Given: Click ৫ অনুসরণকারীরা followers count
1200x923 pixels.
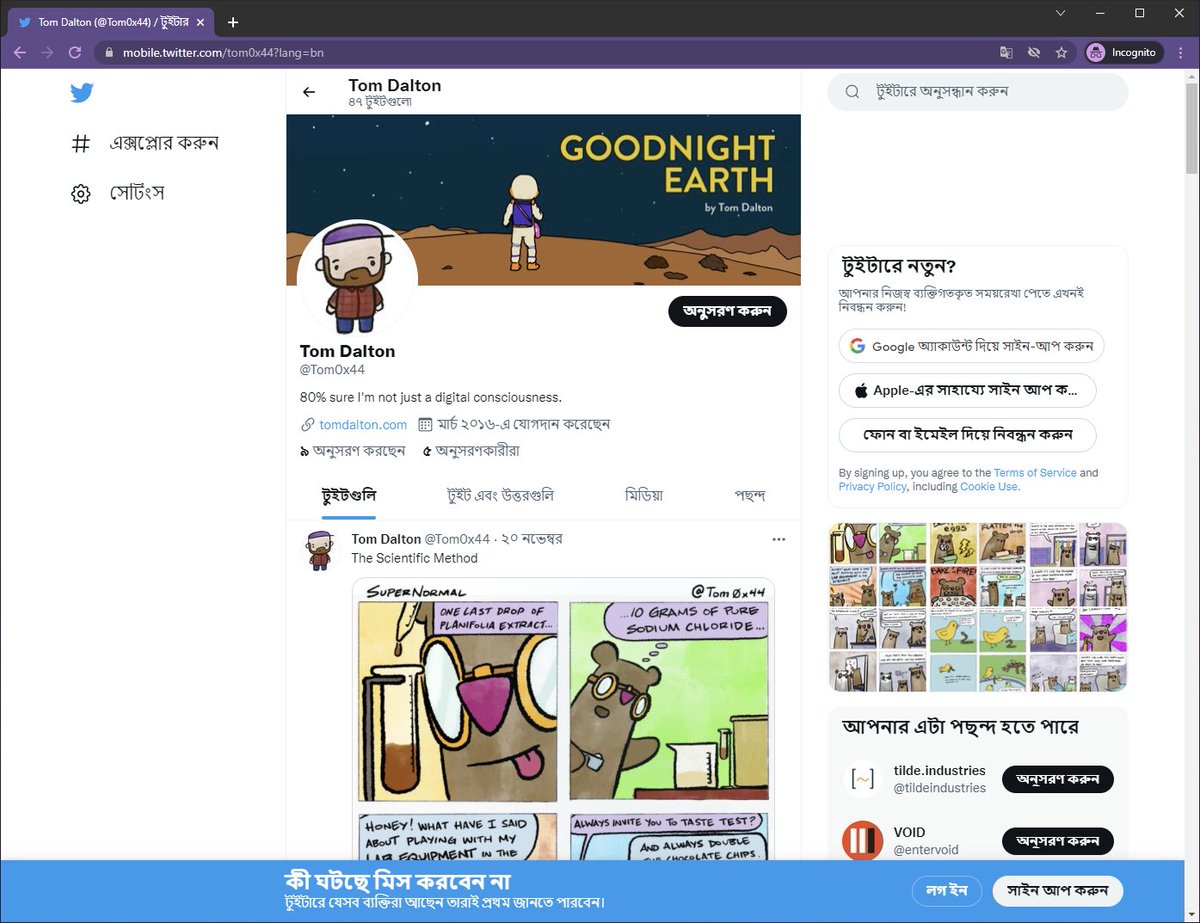Looking at the screenshot, I should point(471,451).
